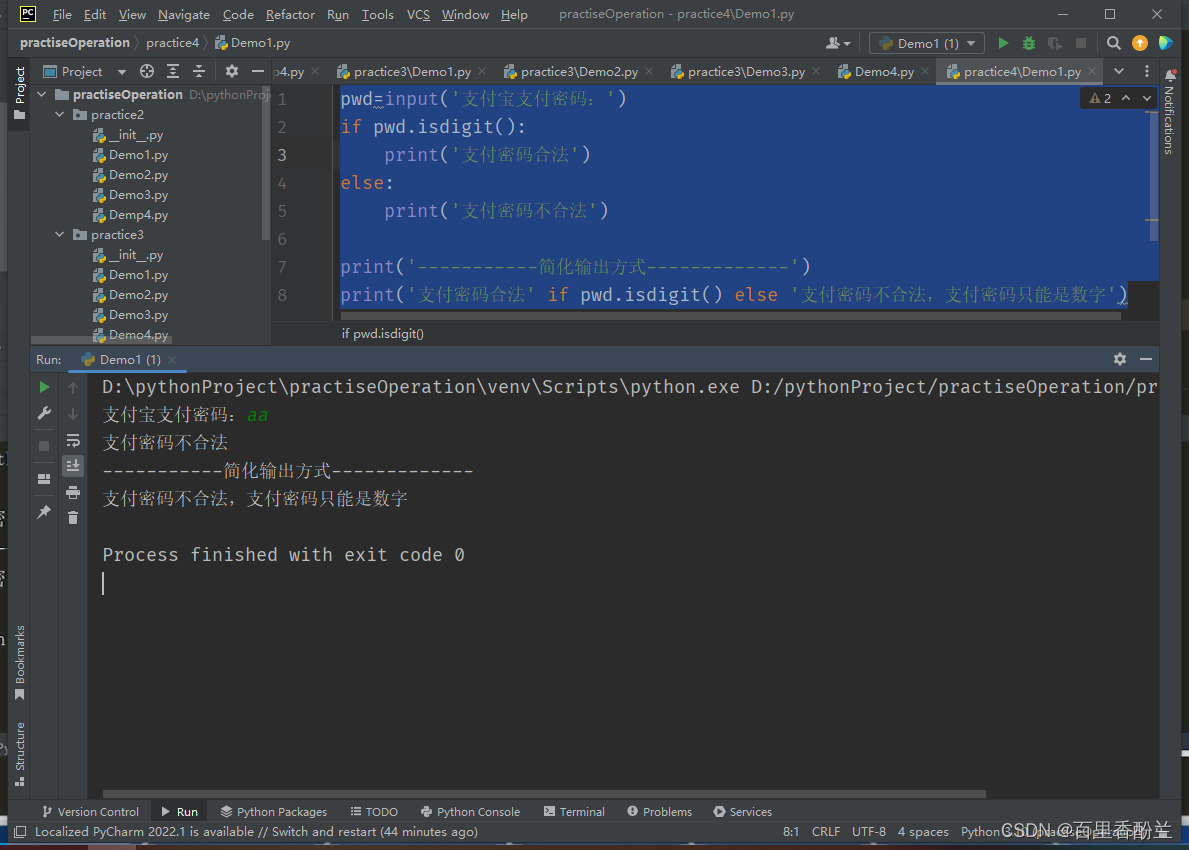The height and width of the screenshot is (850, 1189).
Task: Click the Restore Layout icon in the Run panel
Action: click(44, 479)
